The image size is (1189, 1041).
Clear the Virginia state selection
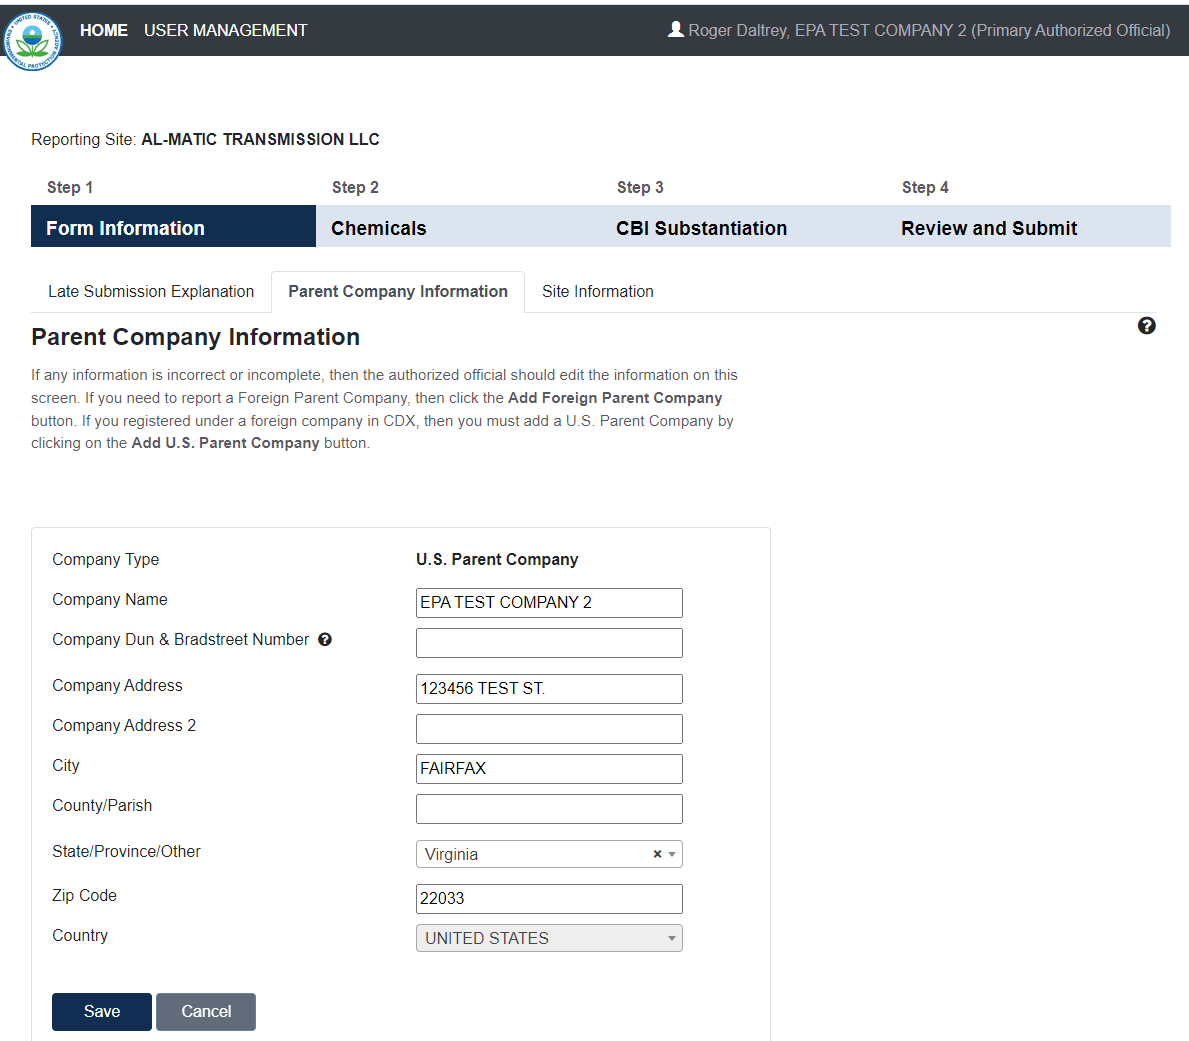(x=657, y=854)
